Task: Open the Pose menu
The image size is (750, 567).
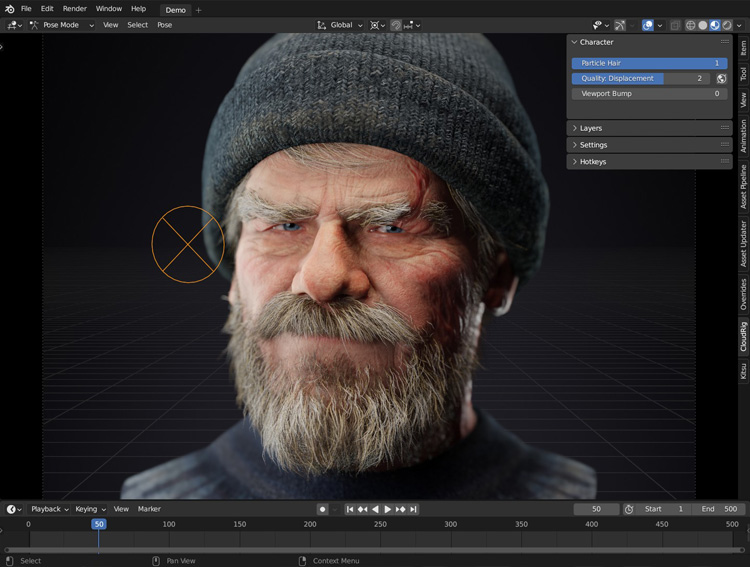Action: [165, 25]
